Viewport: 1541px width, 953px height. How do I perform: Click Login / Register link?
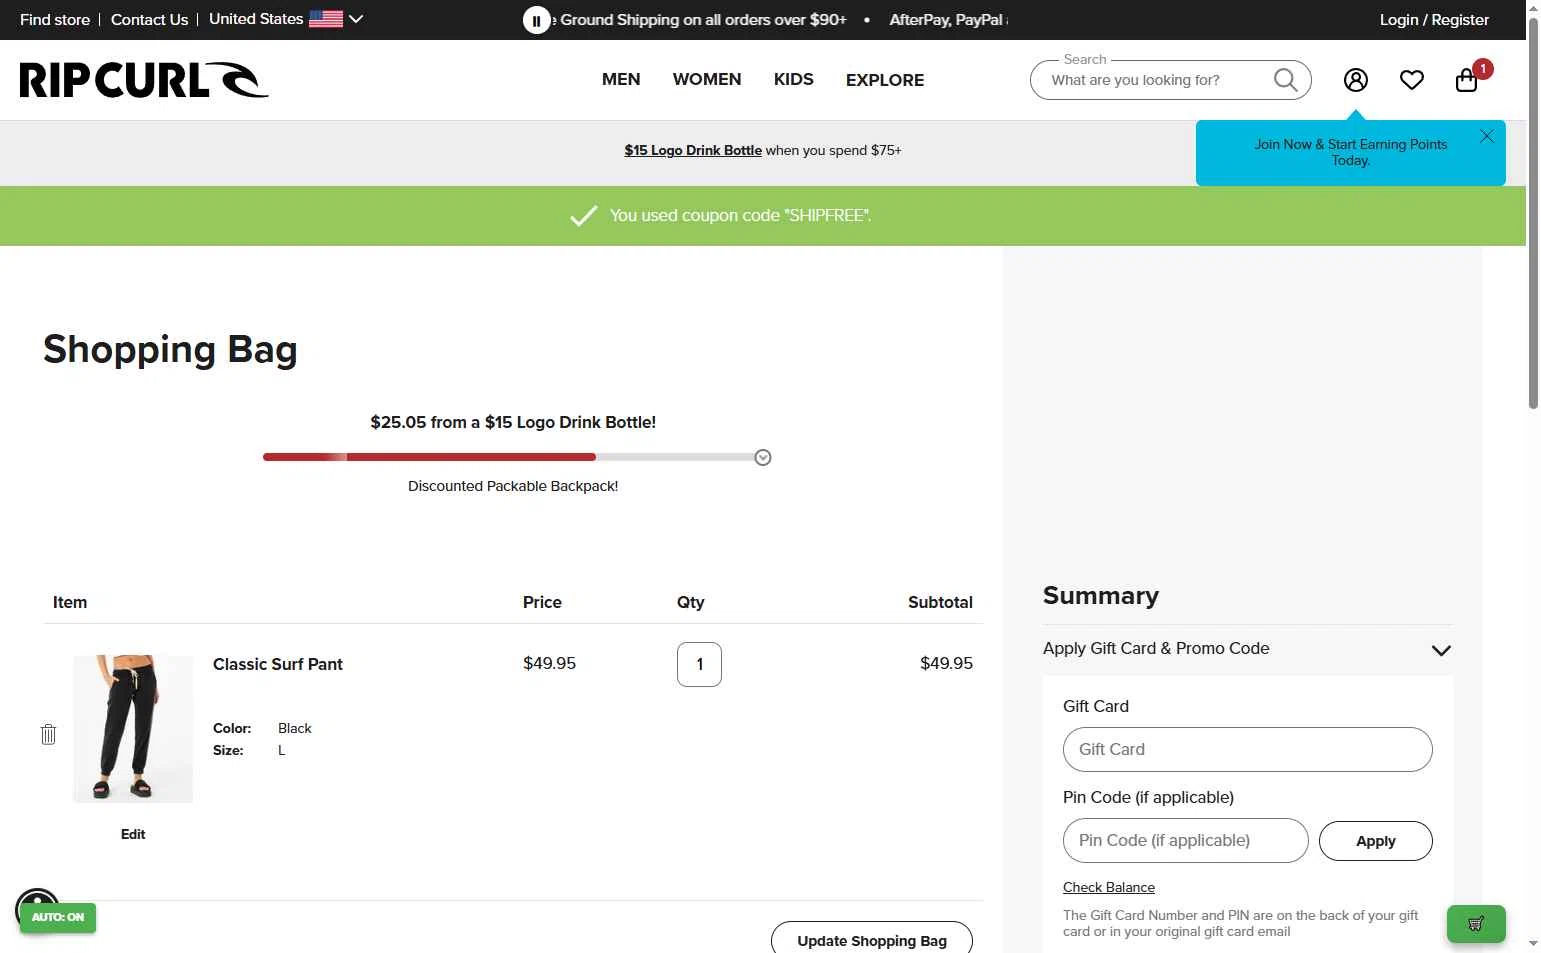click(x=1434, y=19)
